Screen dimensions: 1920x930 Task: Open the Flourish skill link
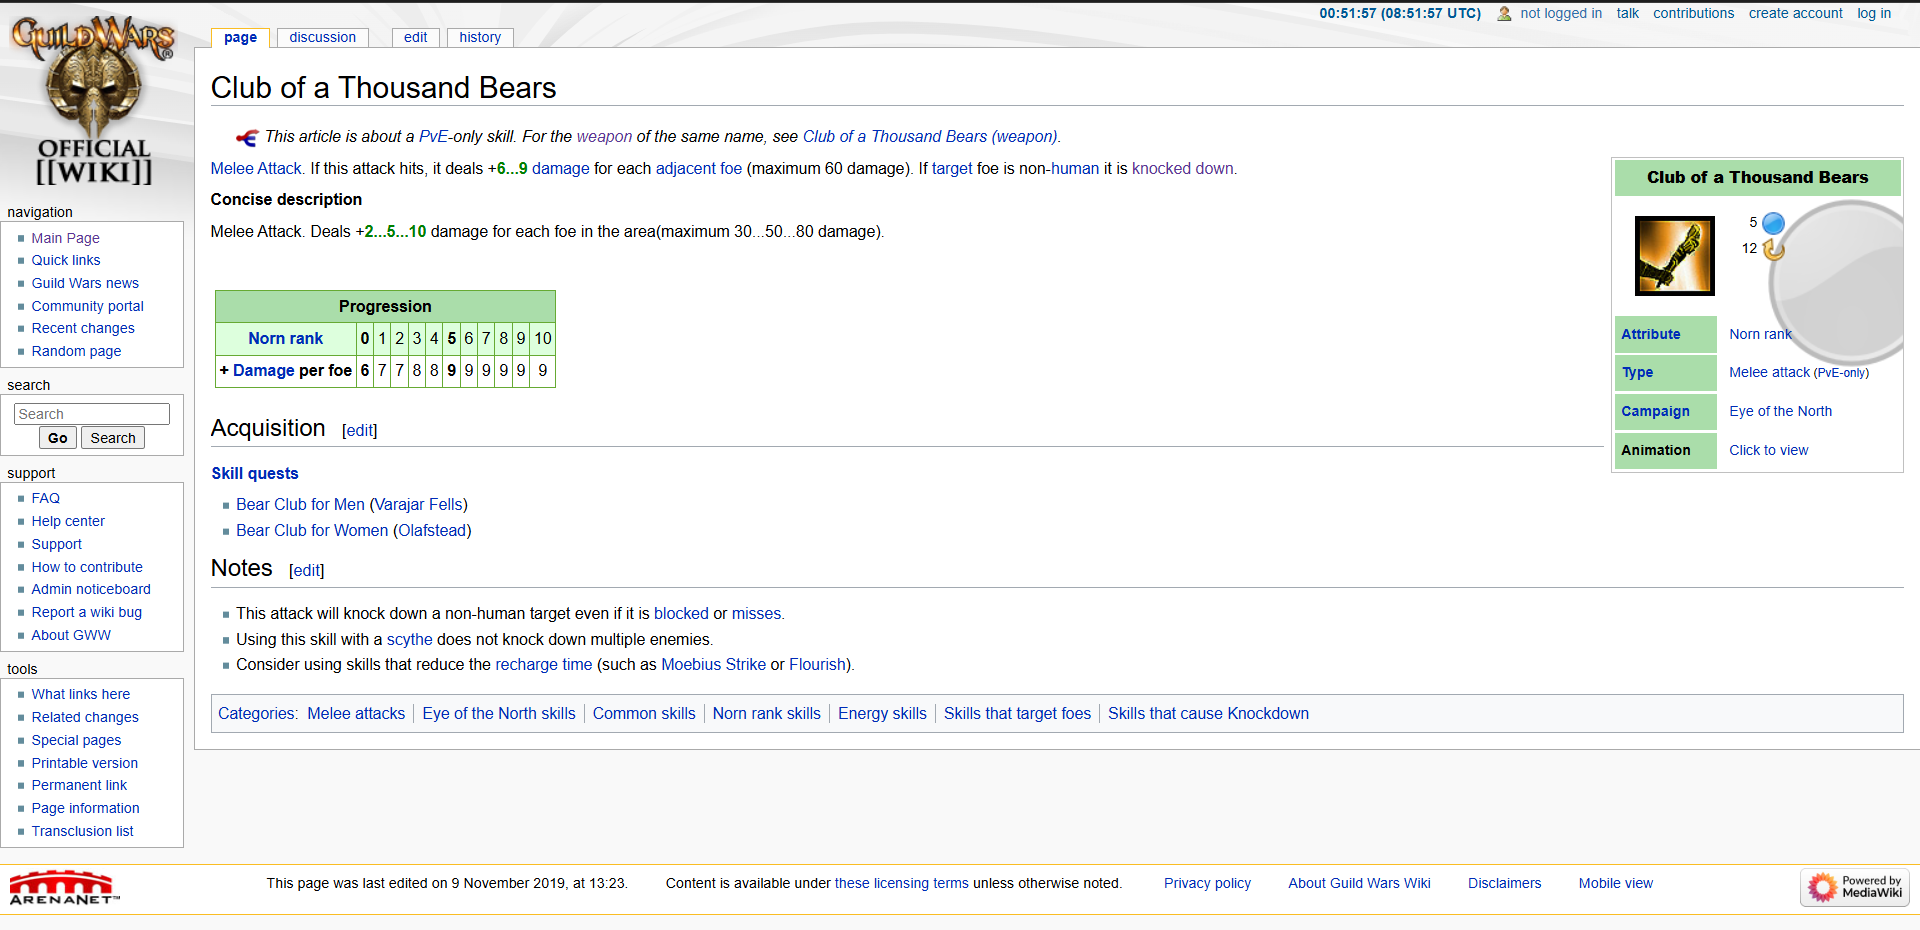(x=817, y=664)
